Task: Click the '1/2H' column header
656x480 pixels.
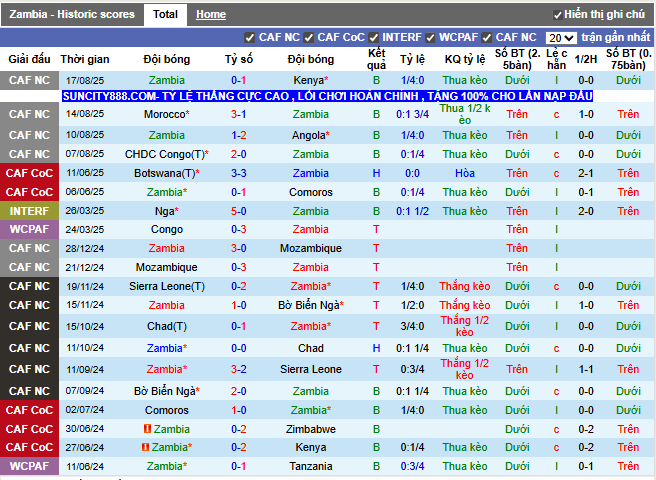Action: point(586,59)
